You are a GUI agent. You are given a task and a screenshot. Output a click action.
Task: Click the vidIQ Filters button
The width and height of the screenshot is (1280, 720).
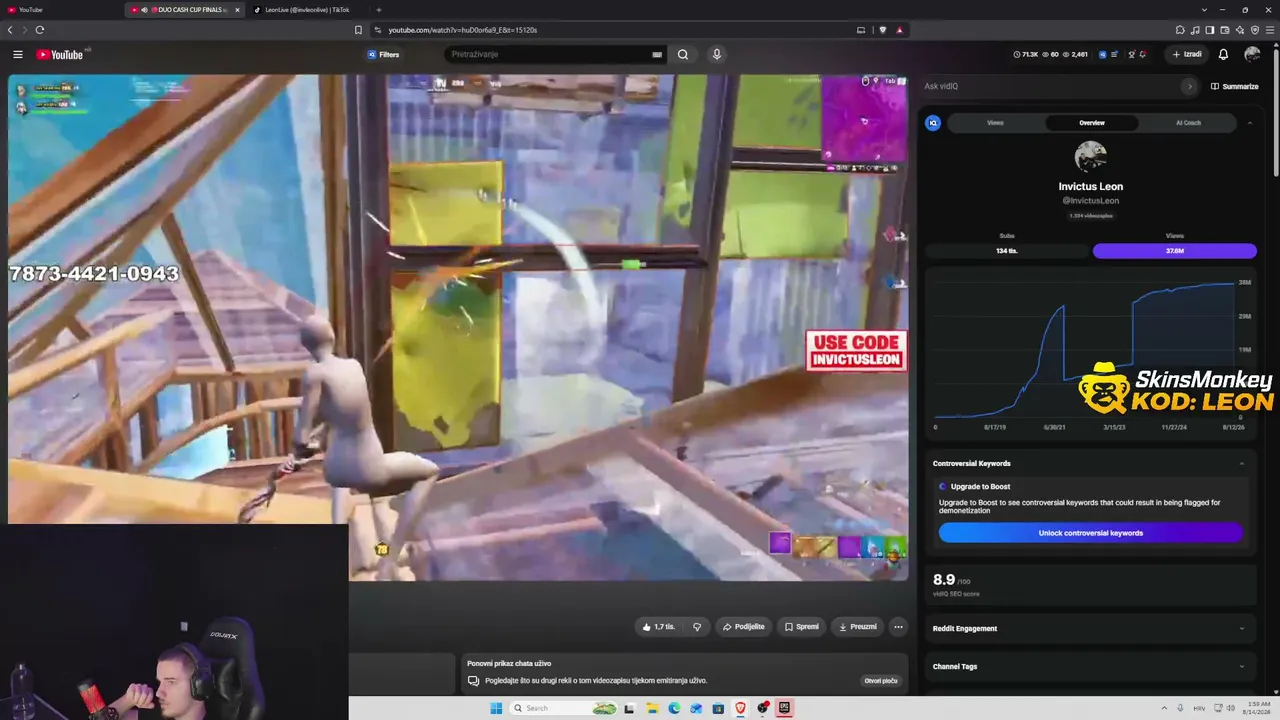point(383,54)
